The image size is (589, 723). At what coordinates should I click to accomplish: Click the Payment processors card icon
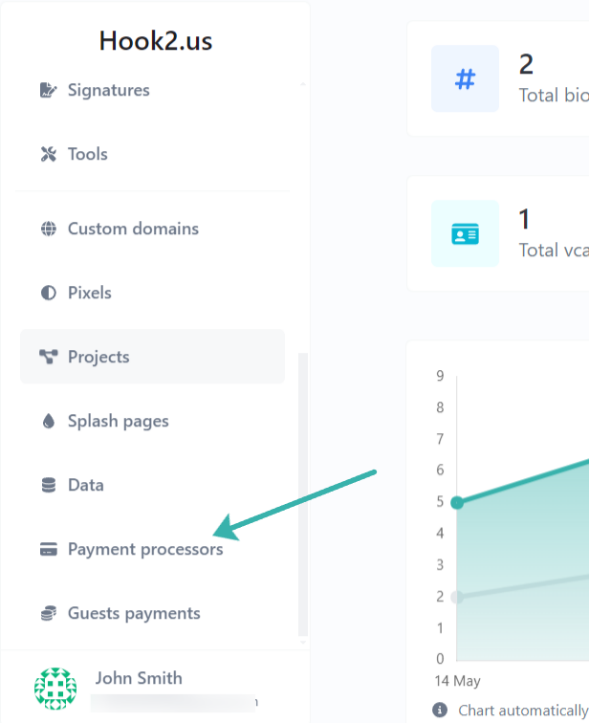pyautogui.click(x=48, y=549)
